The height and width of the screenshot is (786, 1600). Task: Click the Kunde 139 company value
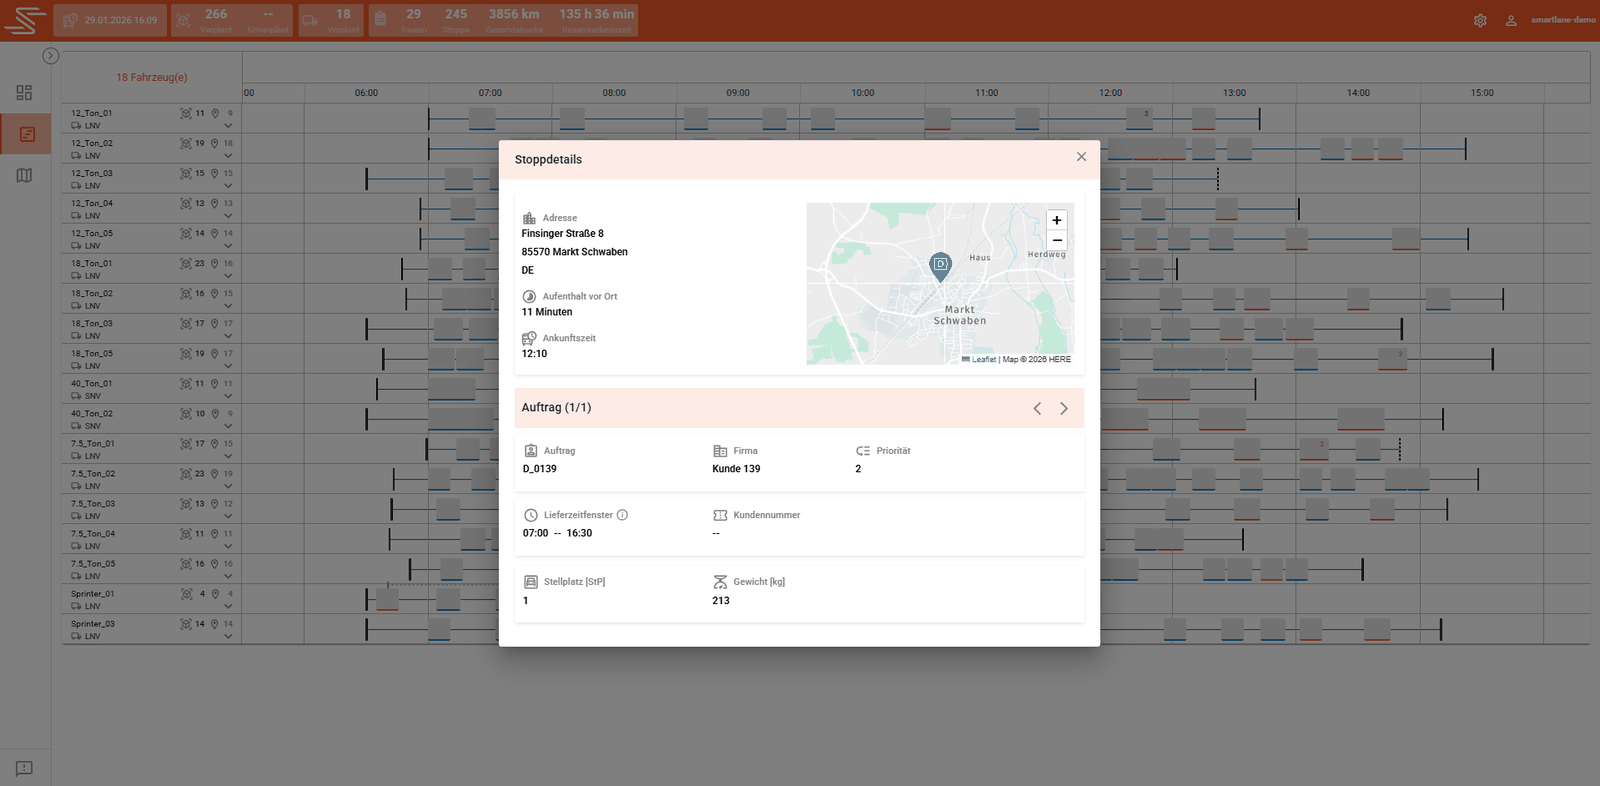coord(736,469)
